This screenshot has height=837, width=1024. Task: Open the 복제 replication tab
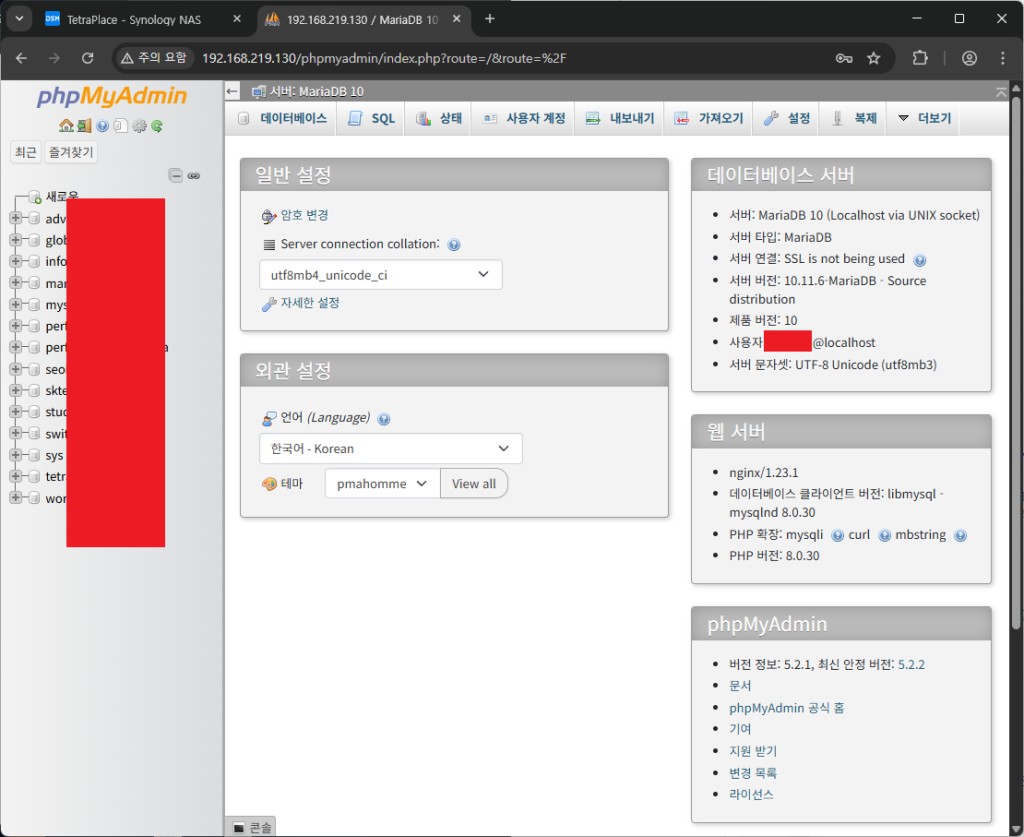pyautogui.click(x=854, y=118)
